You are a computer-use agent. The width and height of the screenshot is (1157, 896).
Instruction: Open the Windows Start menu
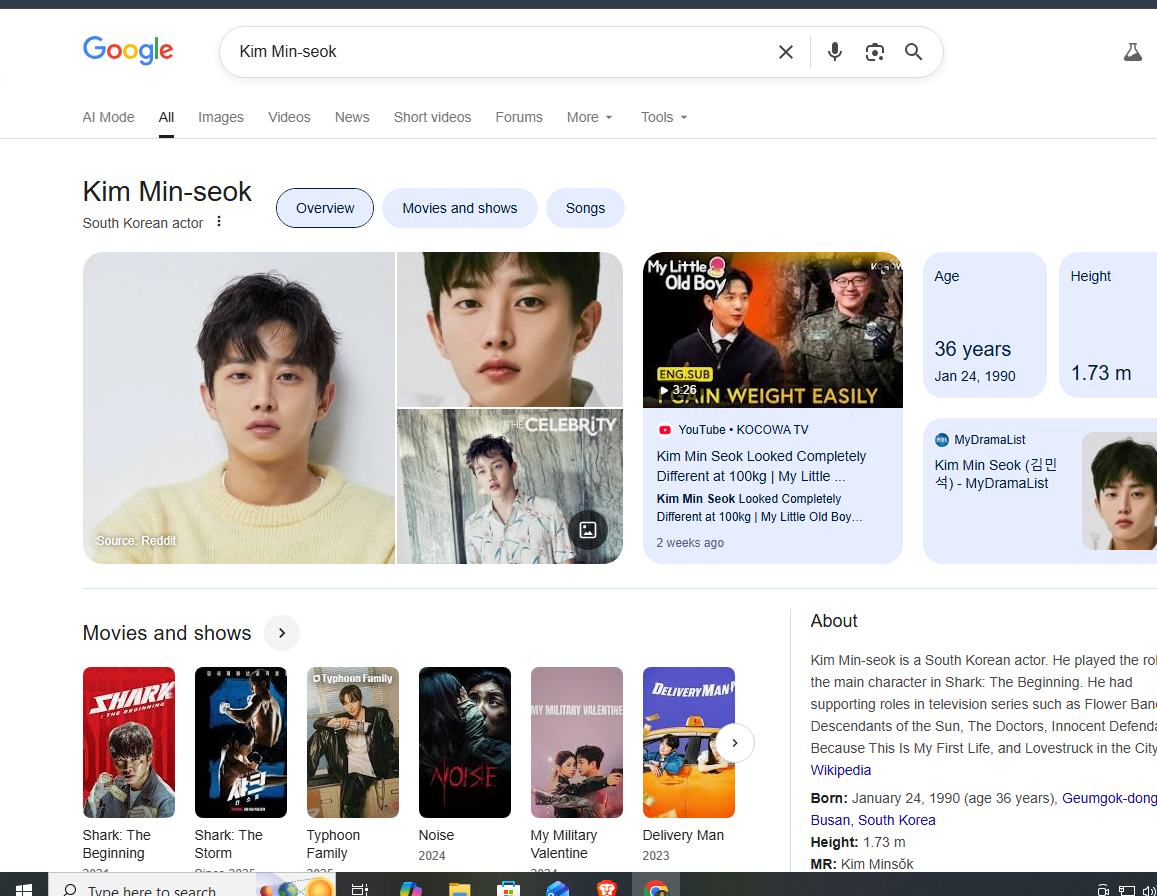coord(24,889)
